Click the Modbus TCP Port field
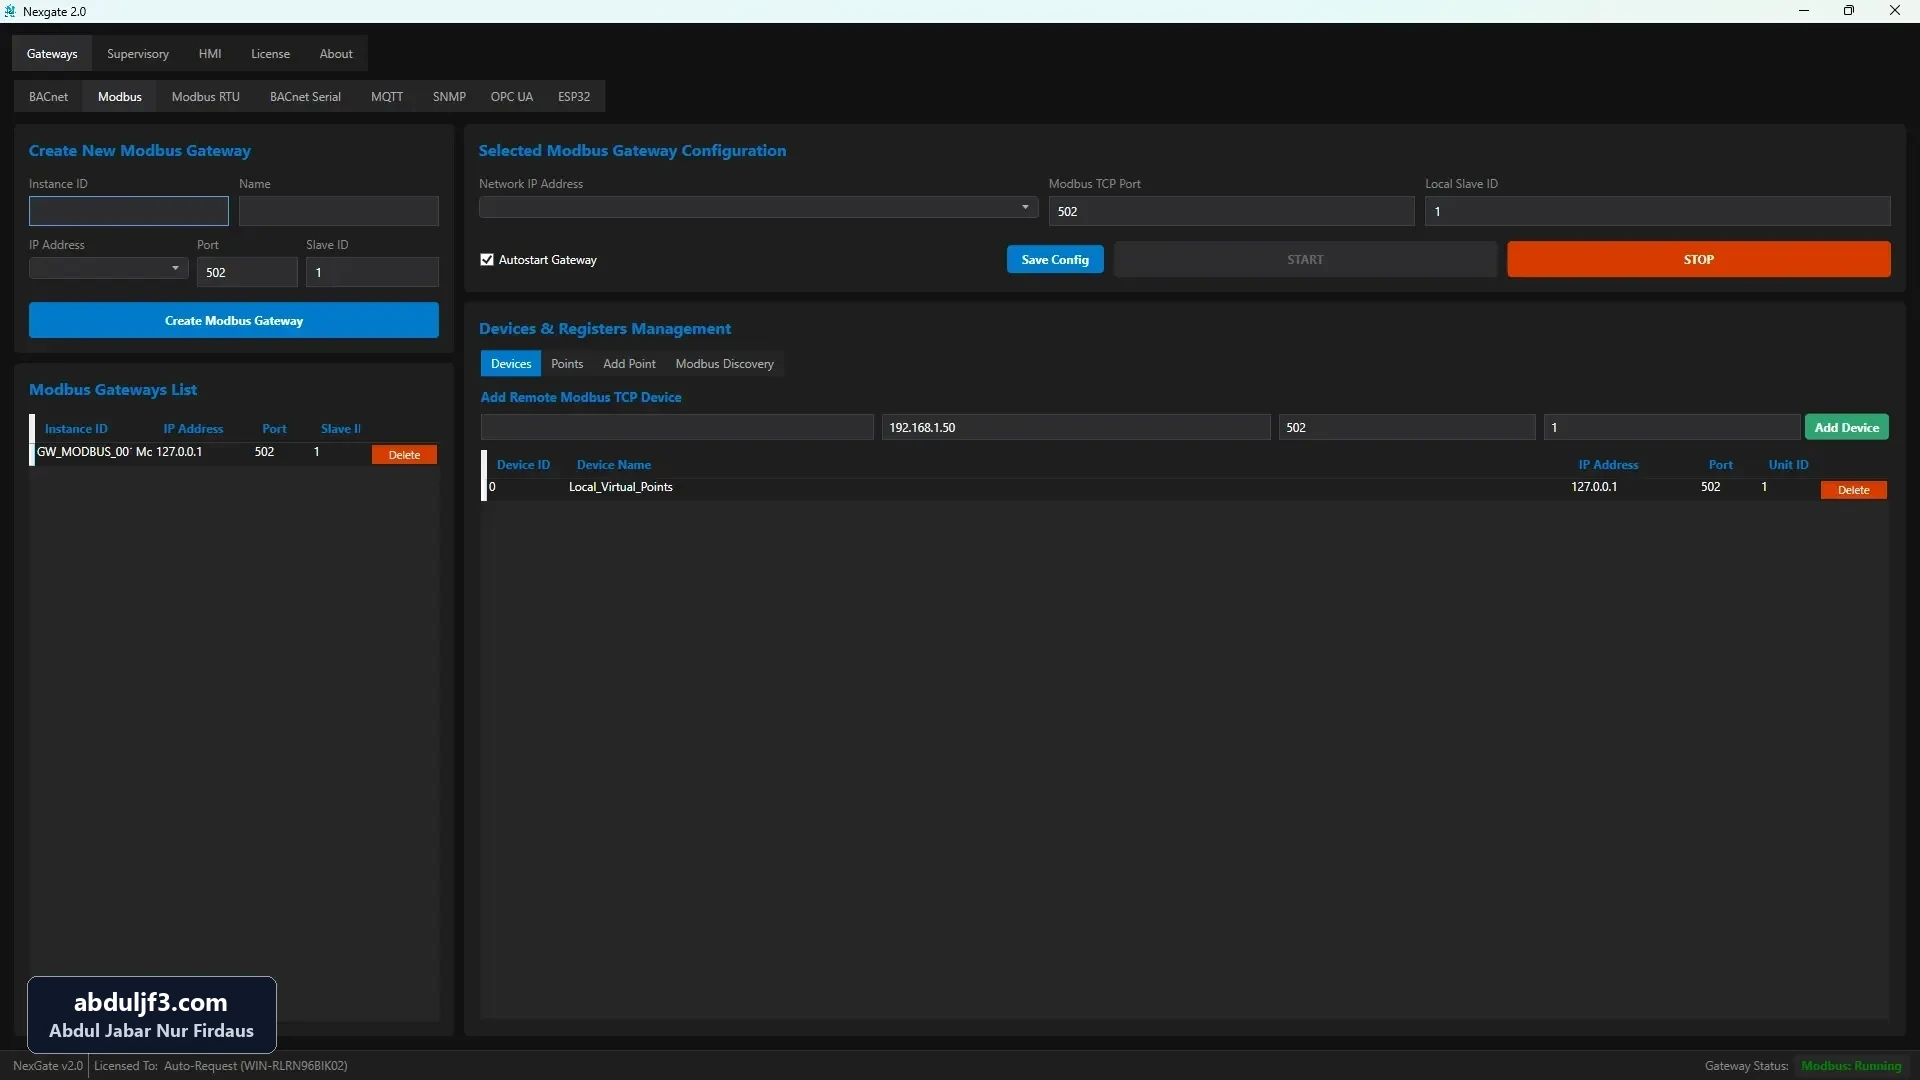The image size is (1920, 1080). coord(1231,211)
